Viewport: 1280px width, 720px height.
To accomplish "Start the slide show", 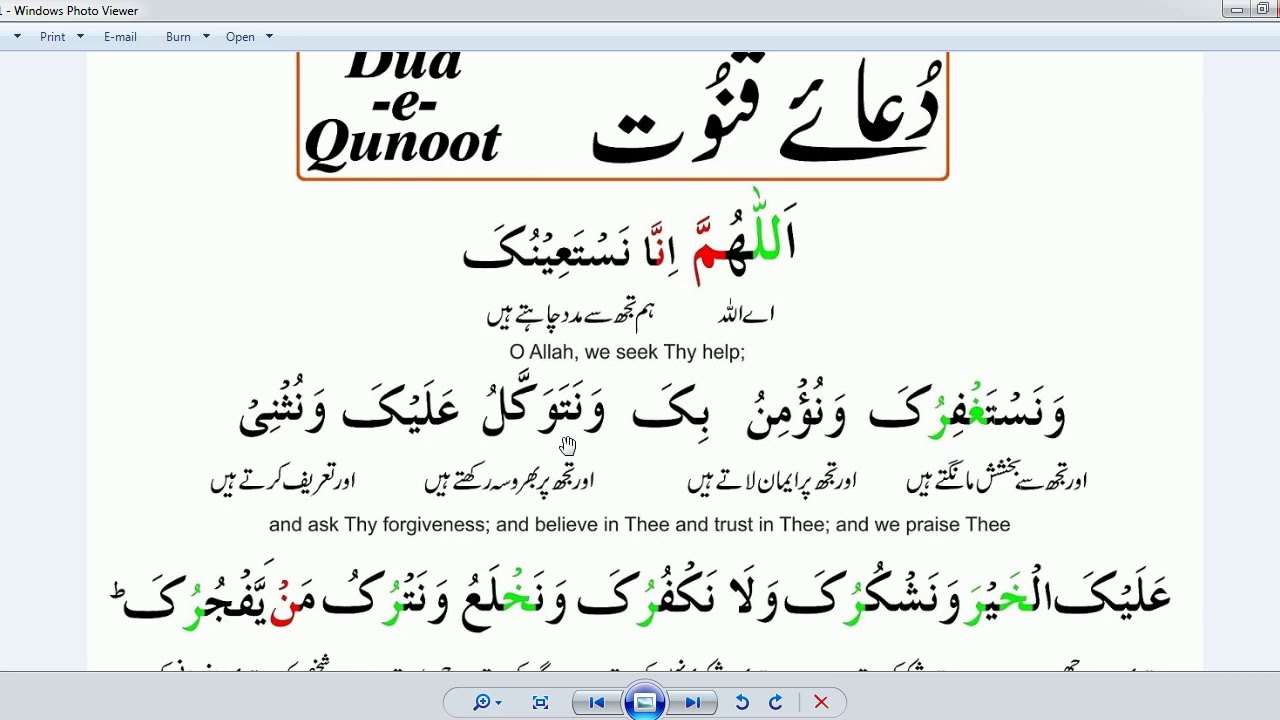I will point(645,703).
